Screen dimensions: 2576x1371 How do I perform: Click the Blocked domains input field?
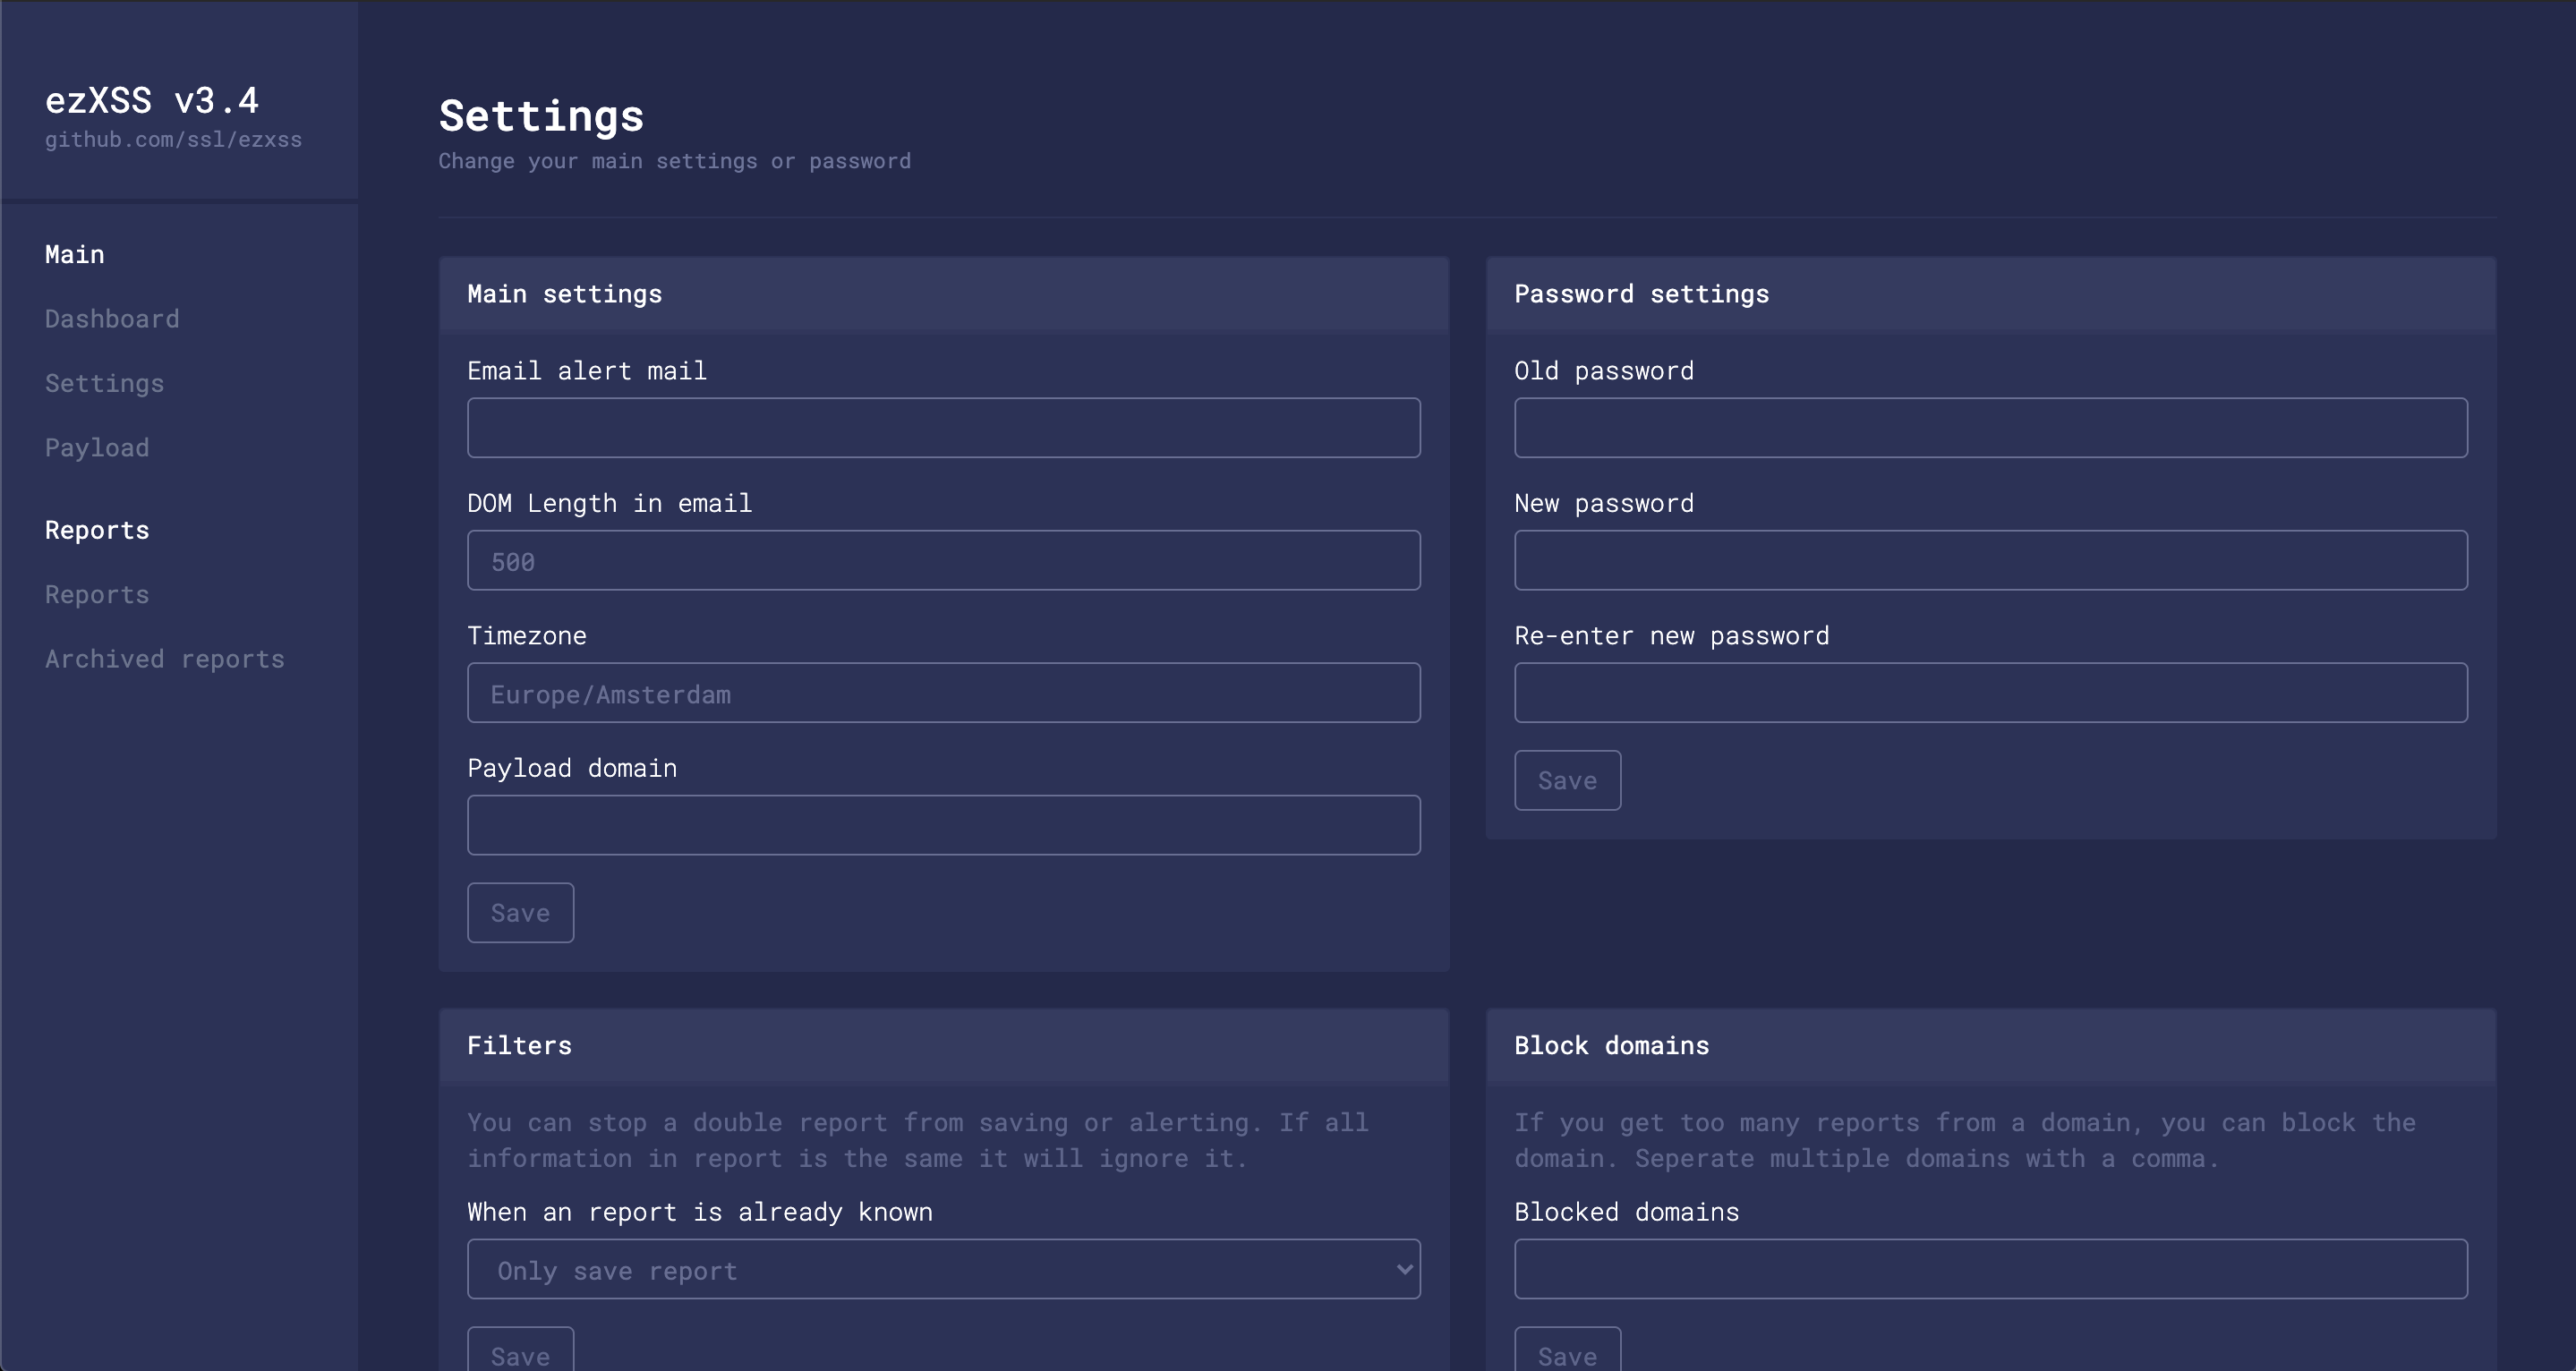coord(1990,1270)
